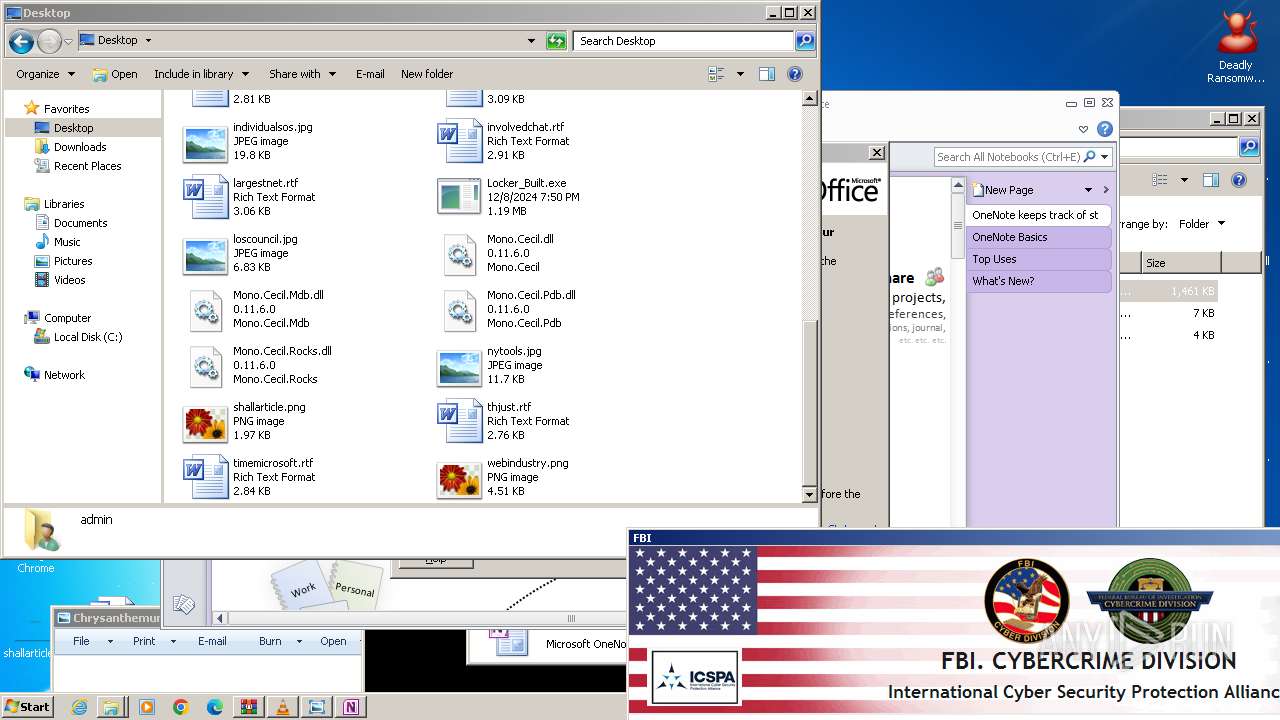The height and width of the screenshot is (720, 1280).
Task: Select 'OneNote keeps track of st' page tab
Action: pos(1039,215)
